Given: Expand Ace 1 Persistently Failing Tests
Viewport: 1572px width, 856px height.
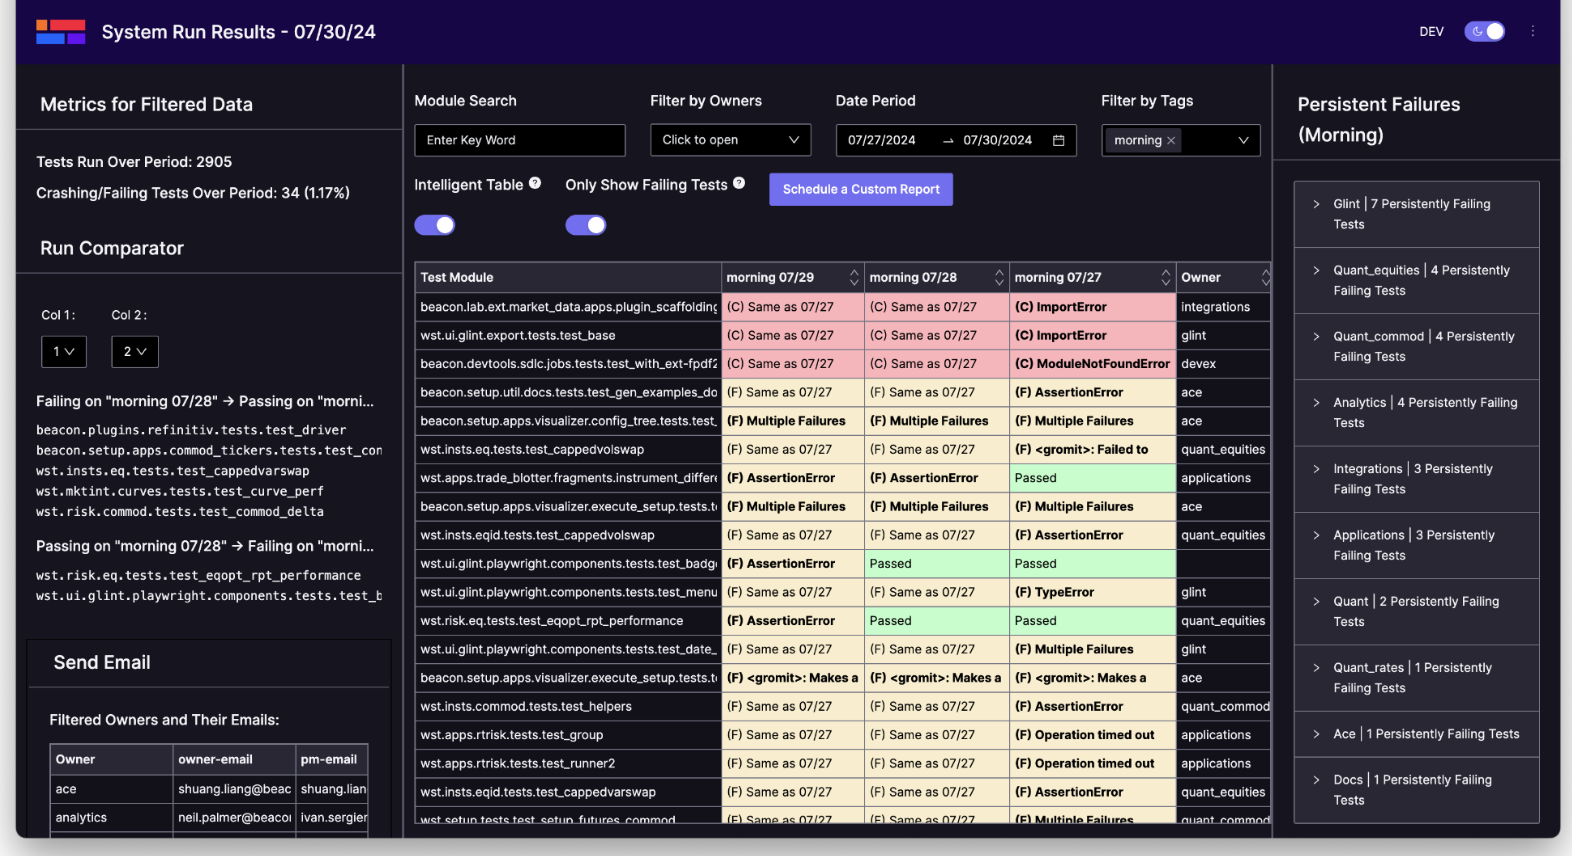Looking at the screenshot, I should tap(1416, 734).
